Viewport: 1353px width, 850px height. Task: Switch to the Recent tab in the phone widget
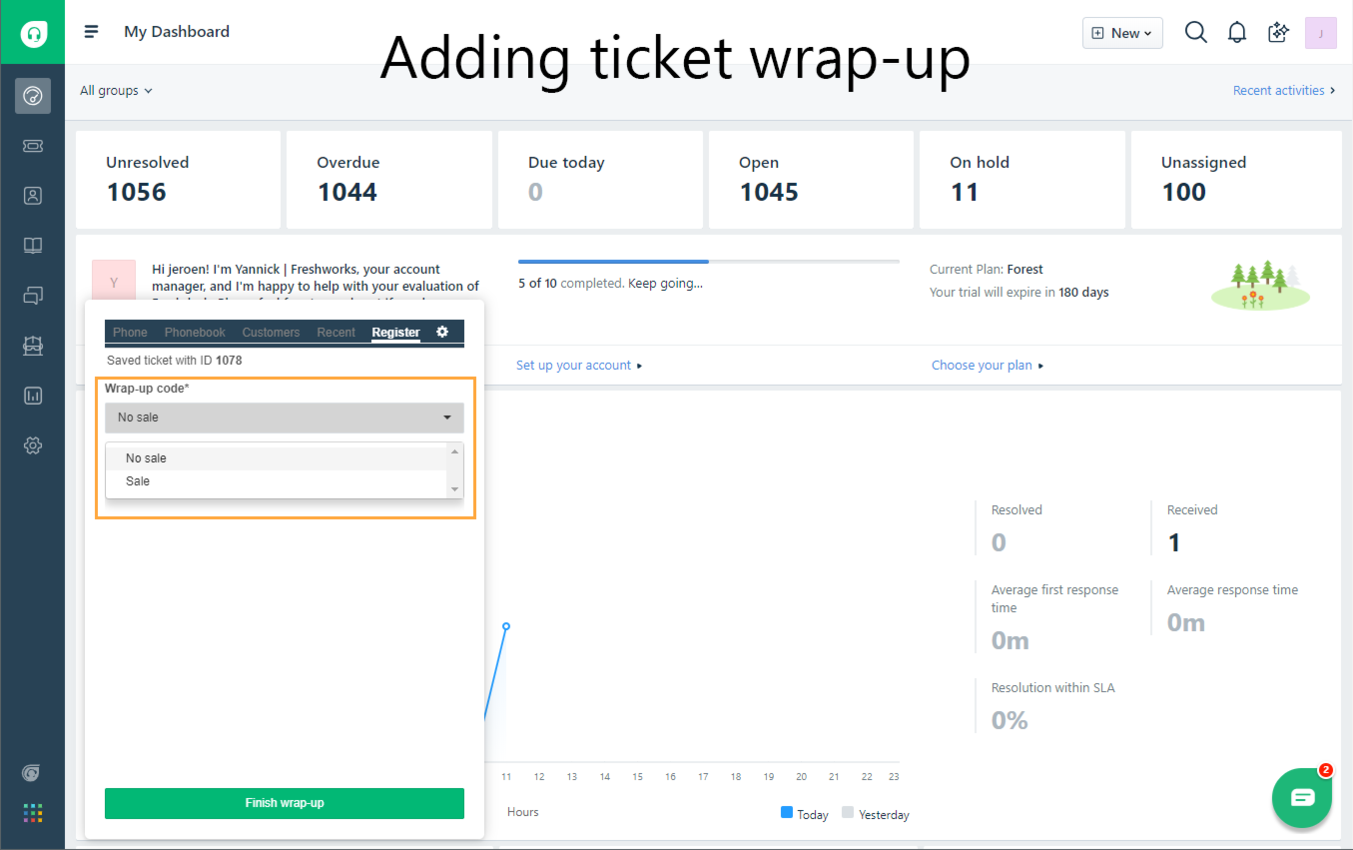(336, 332)
